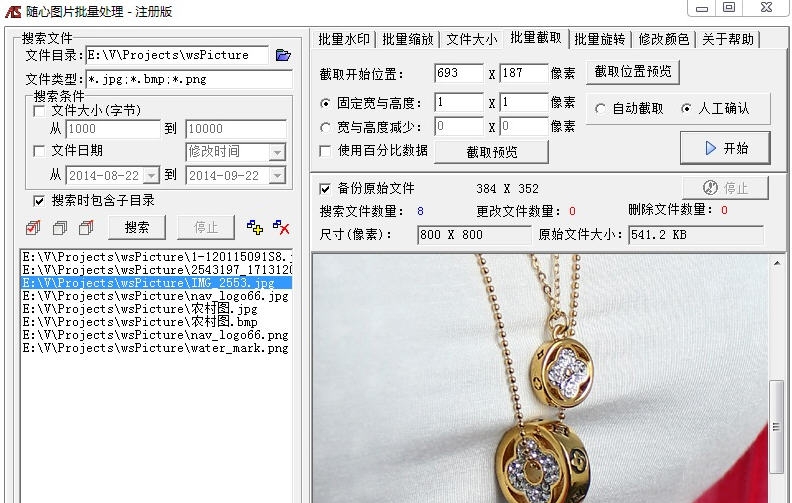Toggle 搜索时包含子目录 checkbox

point(39,201)
